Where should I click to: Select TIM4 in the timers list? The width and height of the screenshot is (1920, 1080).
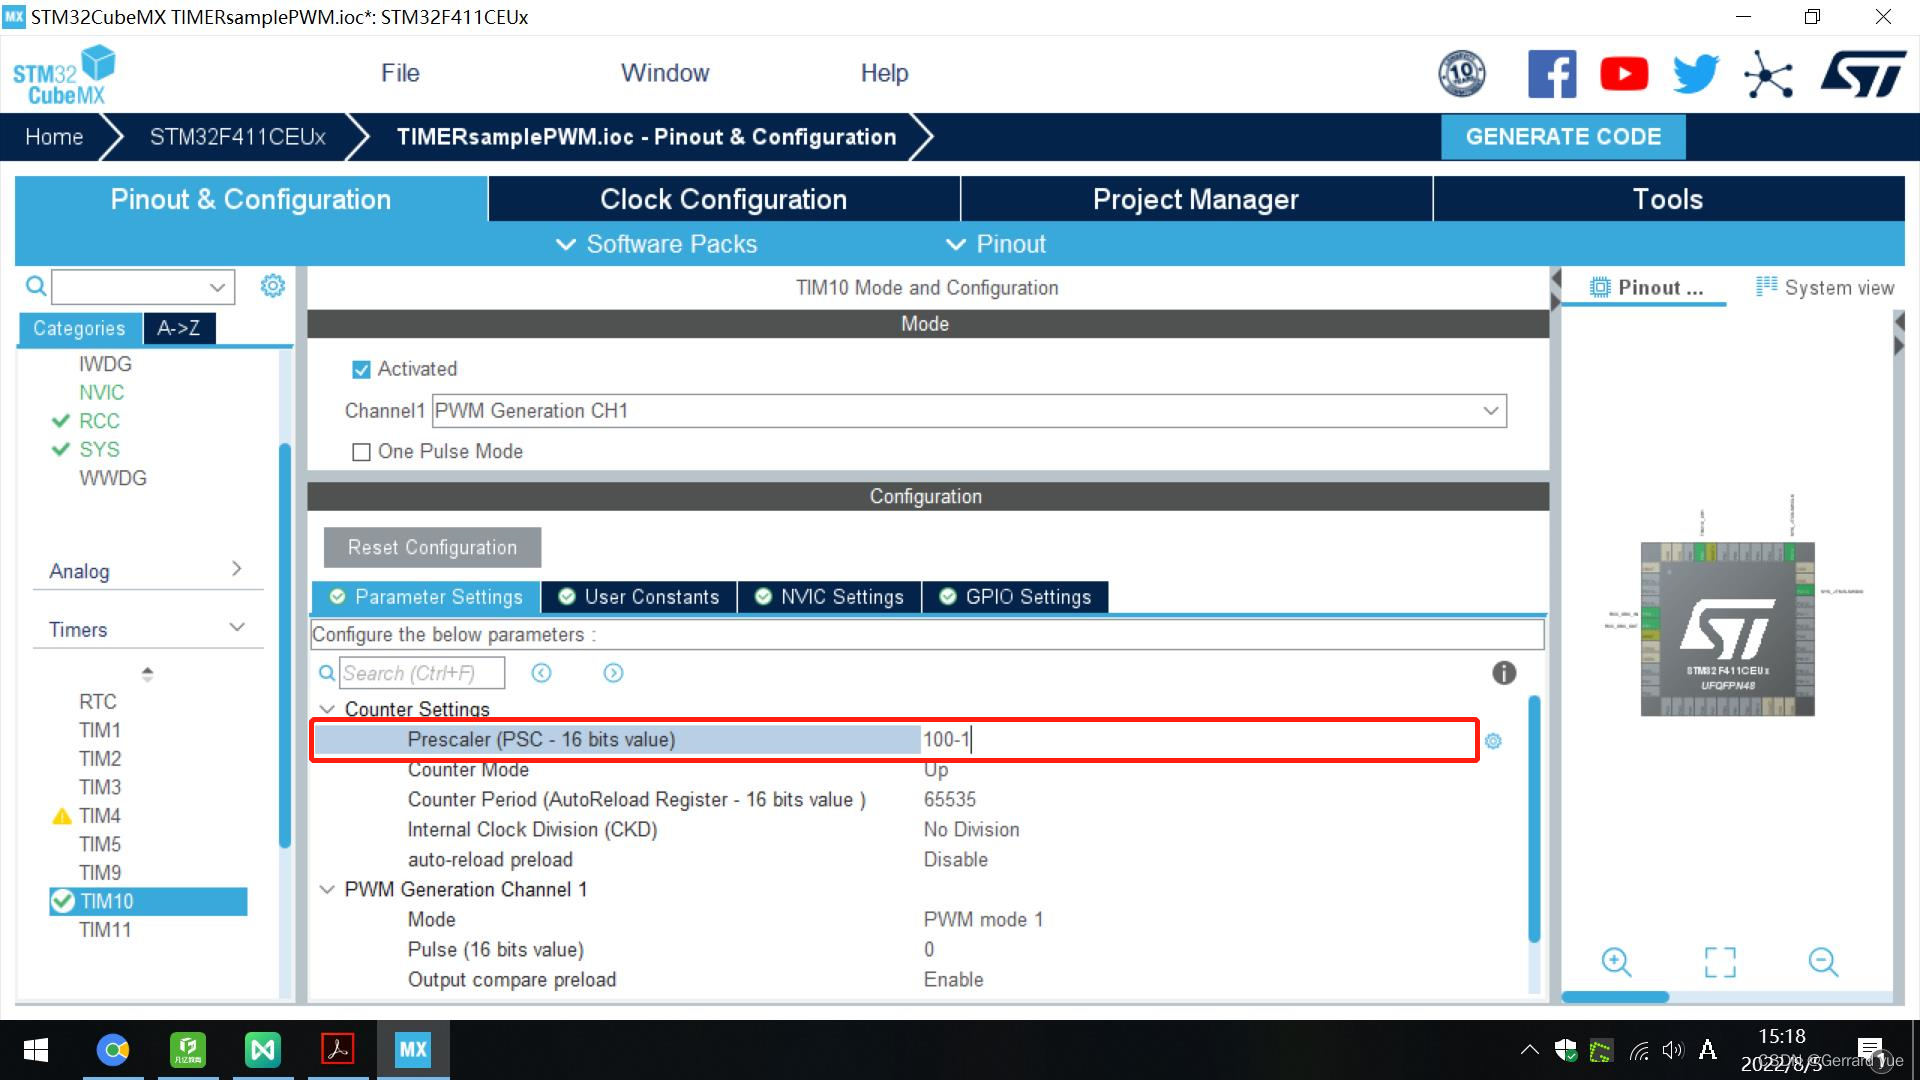(100, 816)
